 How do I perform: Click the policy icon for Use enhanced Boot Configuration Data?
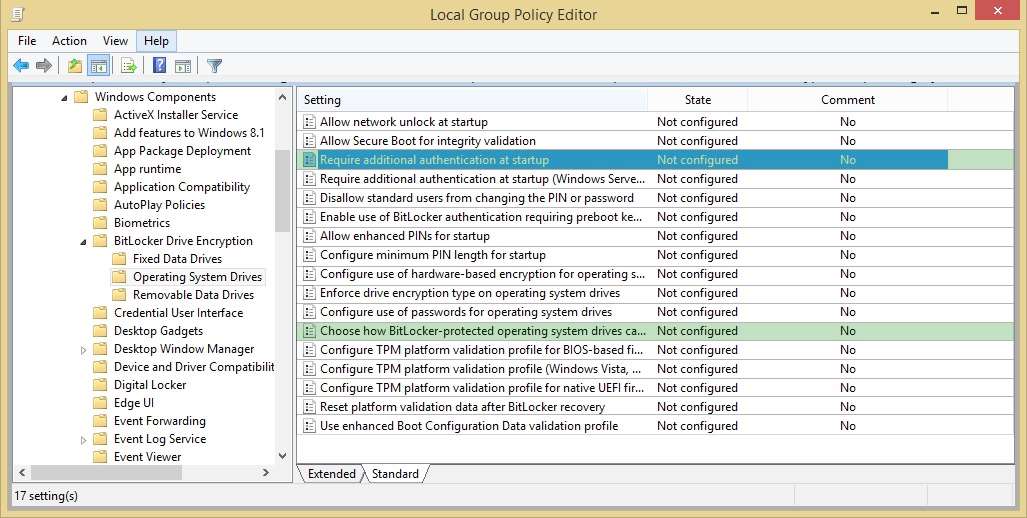pos(310,426)
